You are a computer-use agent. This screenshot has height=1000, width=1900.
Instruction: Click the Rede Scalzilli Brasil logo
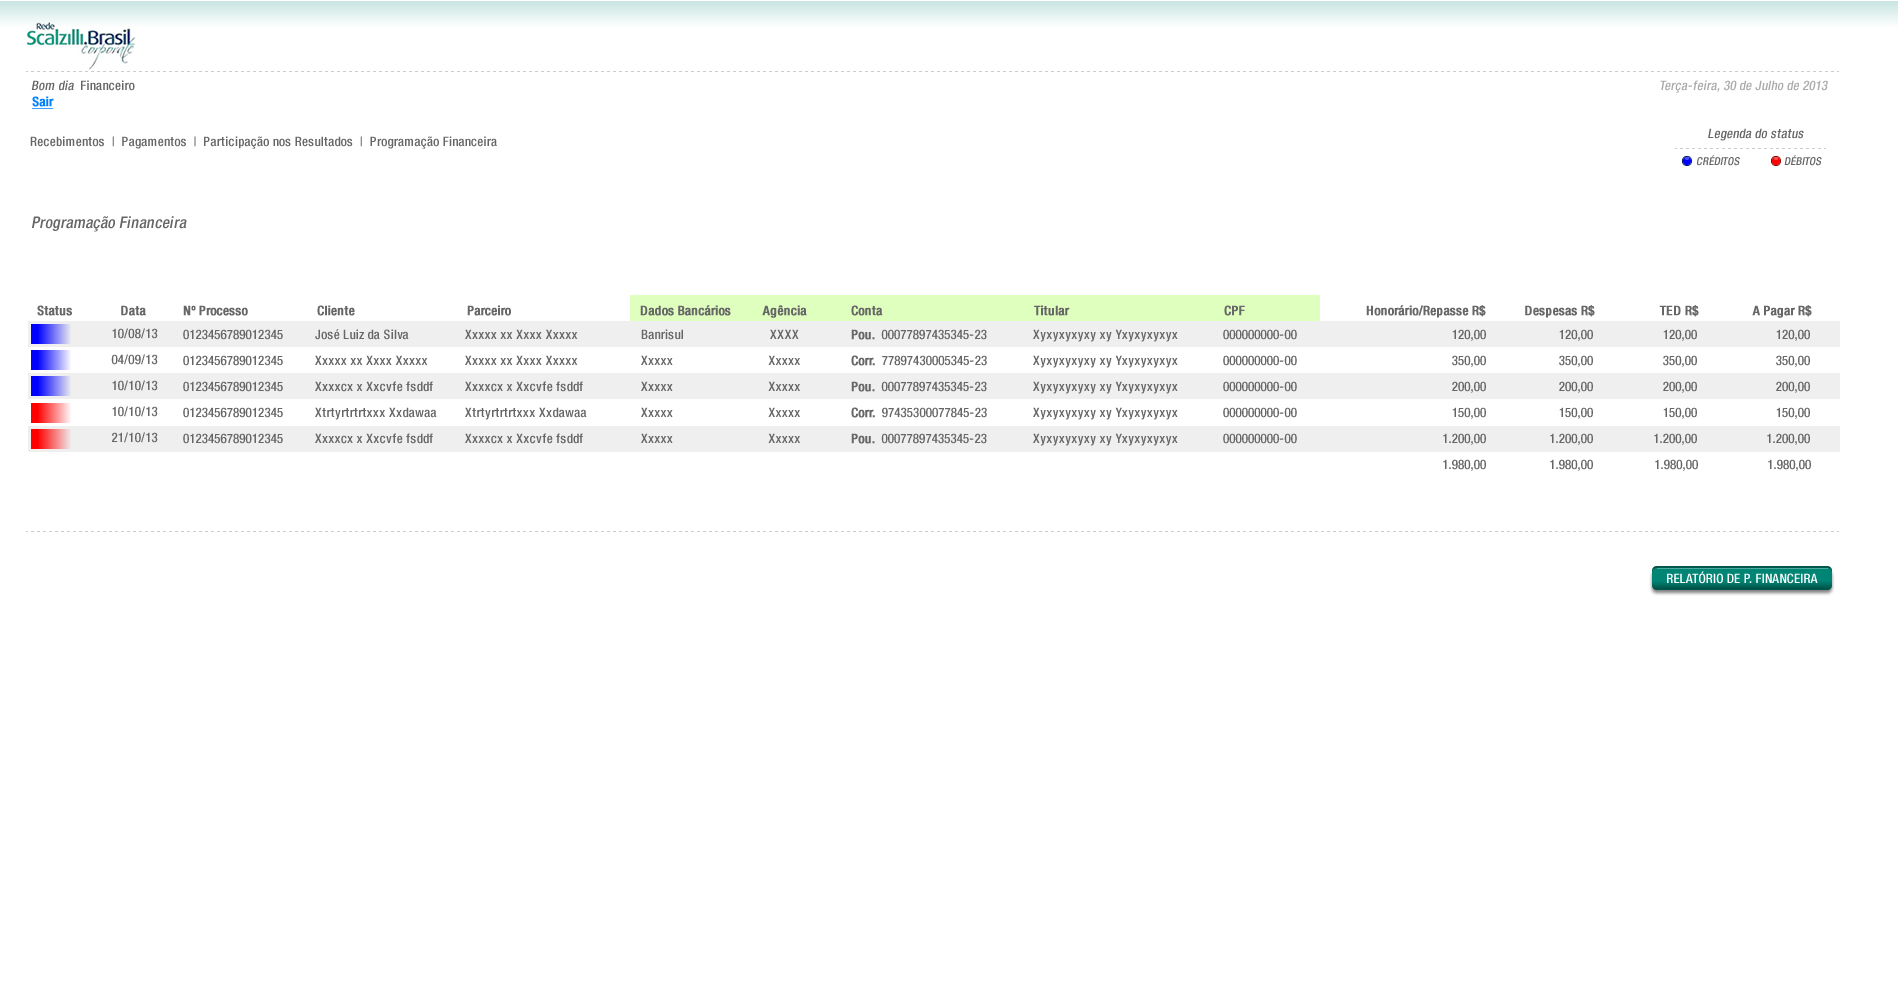click(x=80, y=45)
